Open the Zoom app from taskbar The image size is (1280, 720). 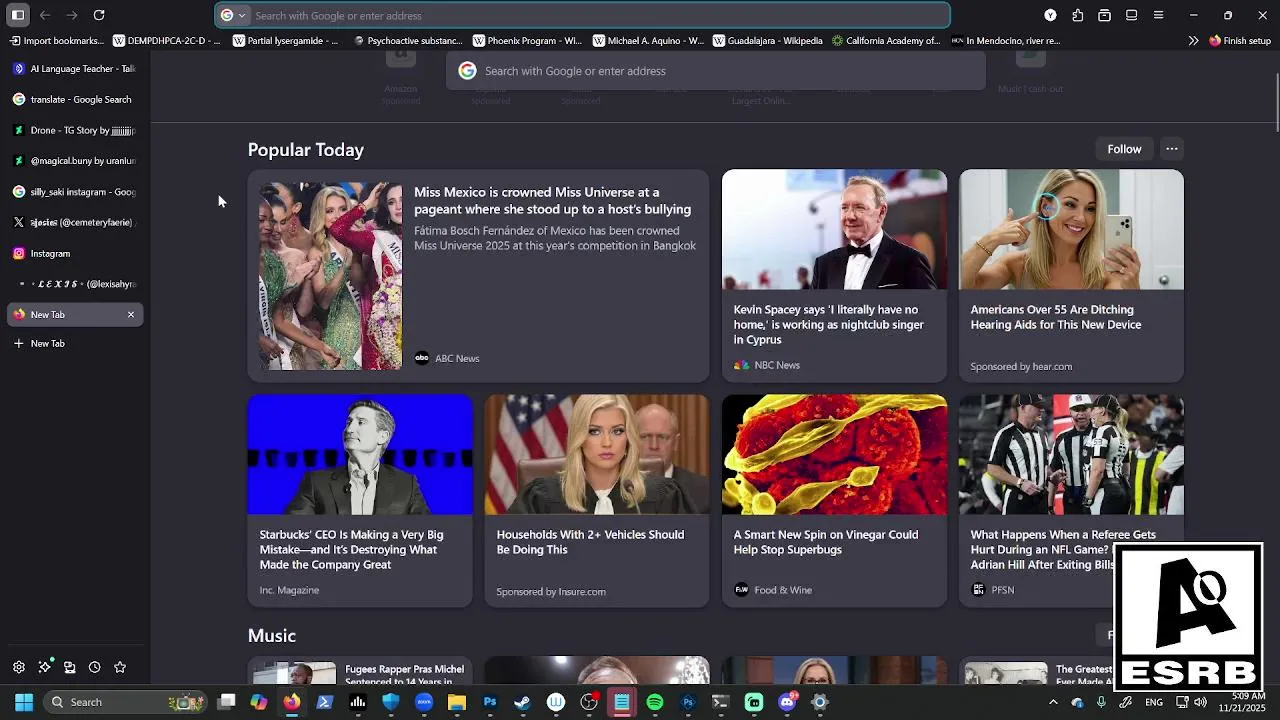click(x=424, y=702)
